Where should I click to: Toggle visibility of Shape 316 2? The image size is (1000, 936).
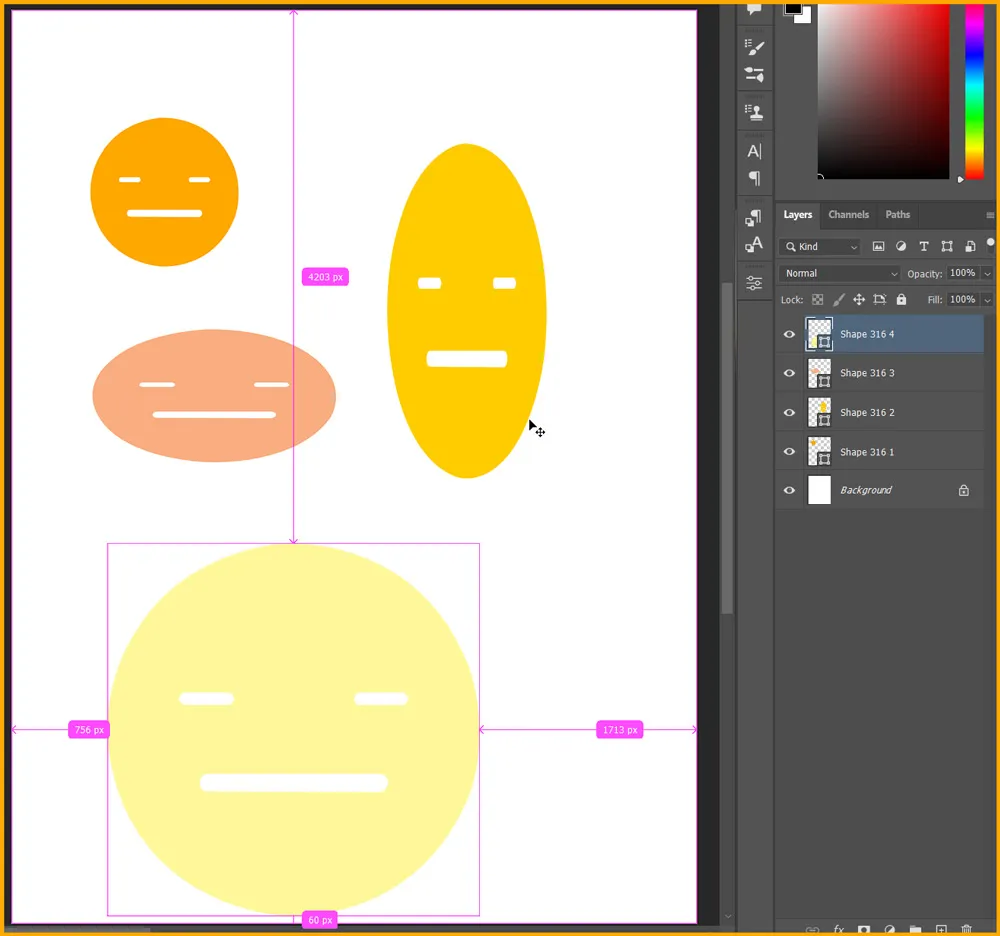click(x=789, y=412)
